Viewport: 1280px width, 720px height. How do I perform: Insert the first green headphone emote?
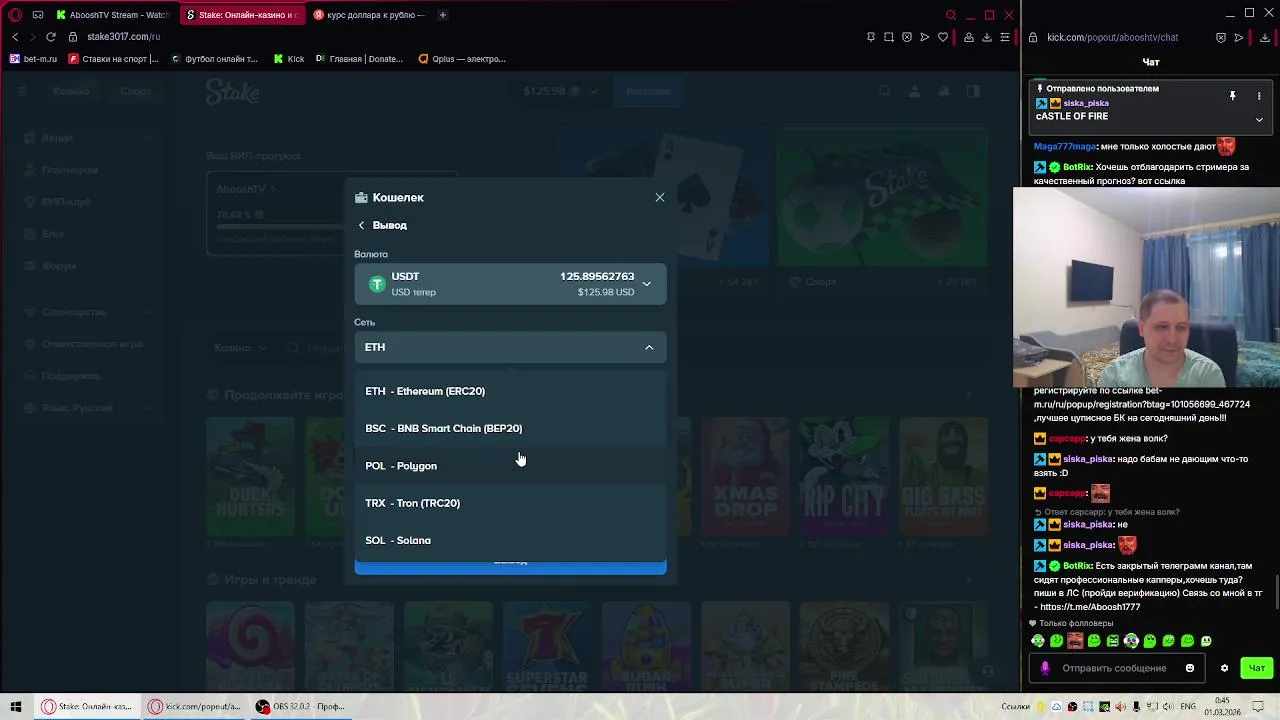1038,641
